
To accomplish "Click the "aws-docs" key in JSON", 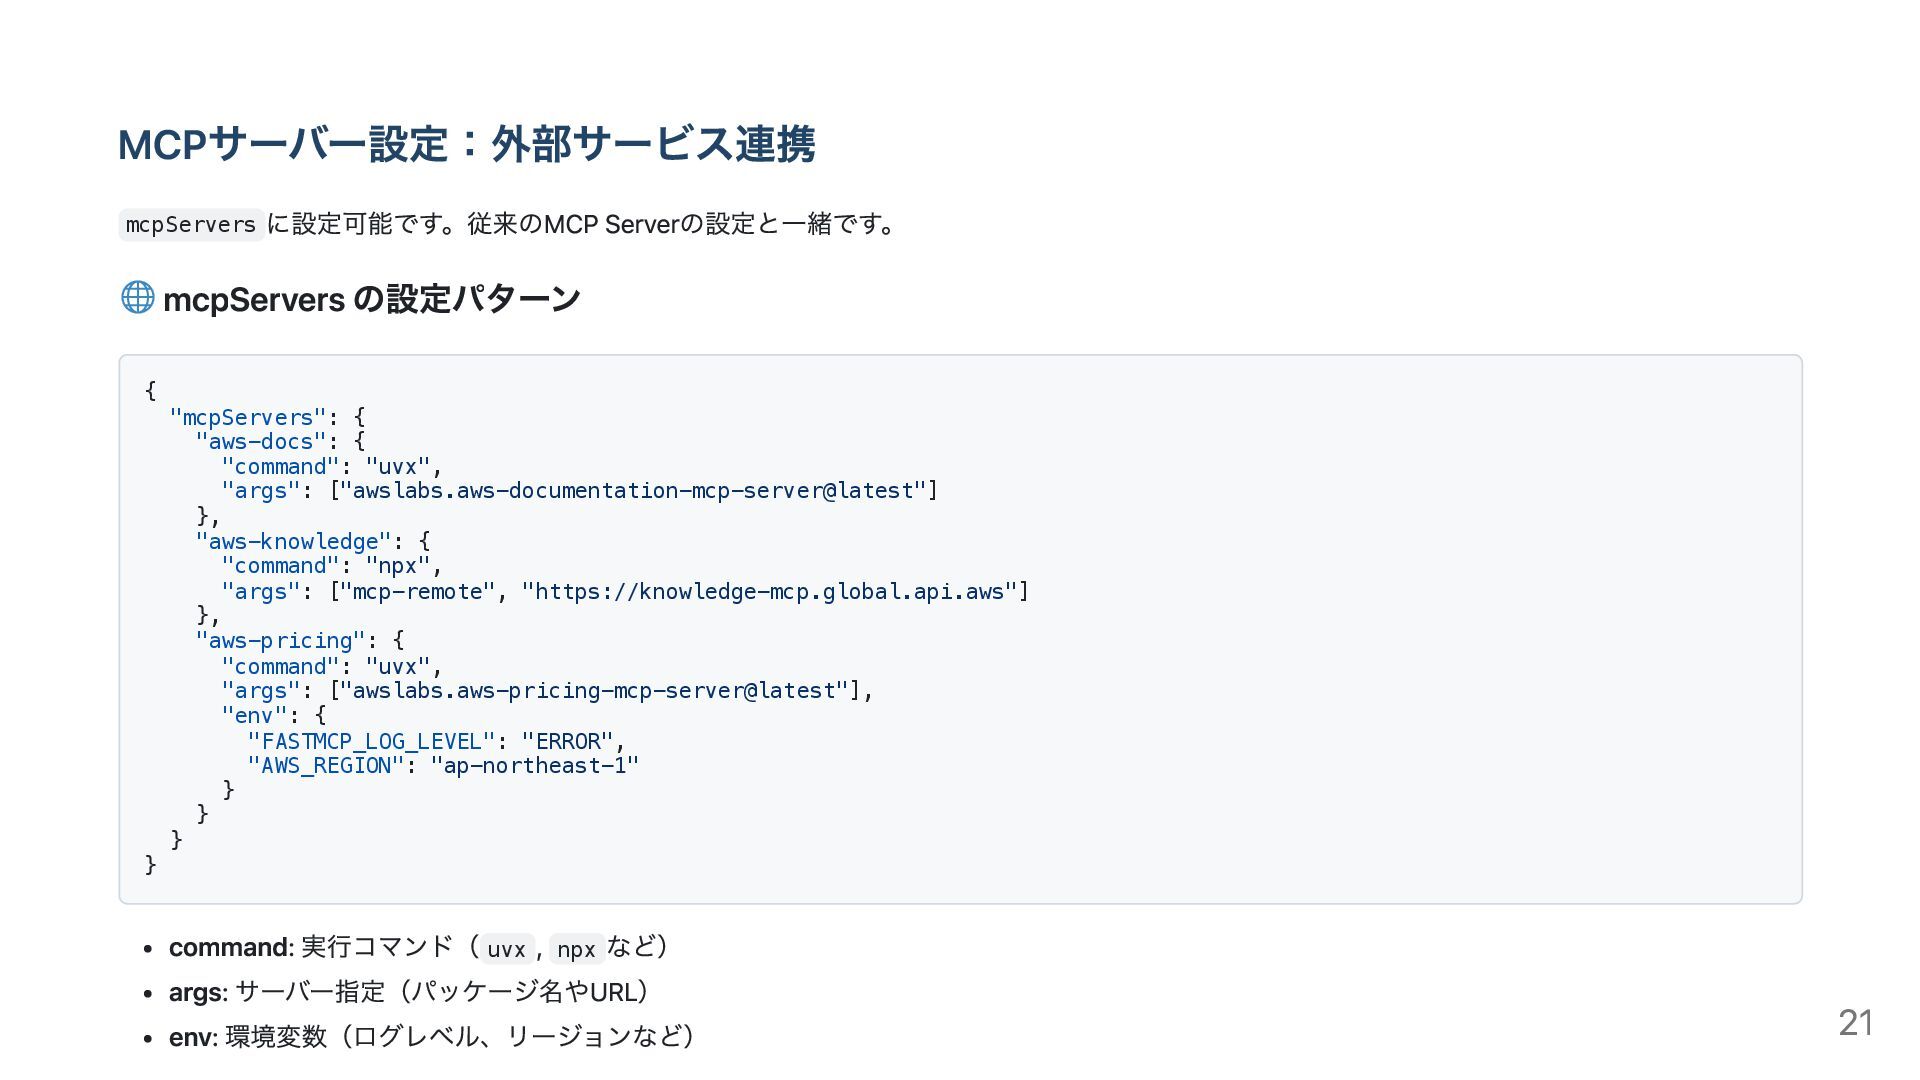I will [x=261, y=441].
